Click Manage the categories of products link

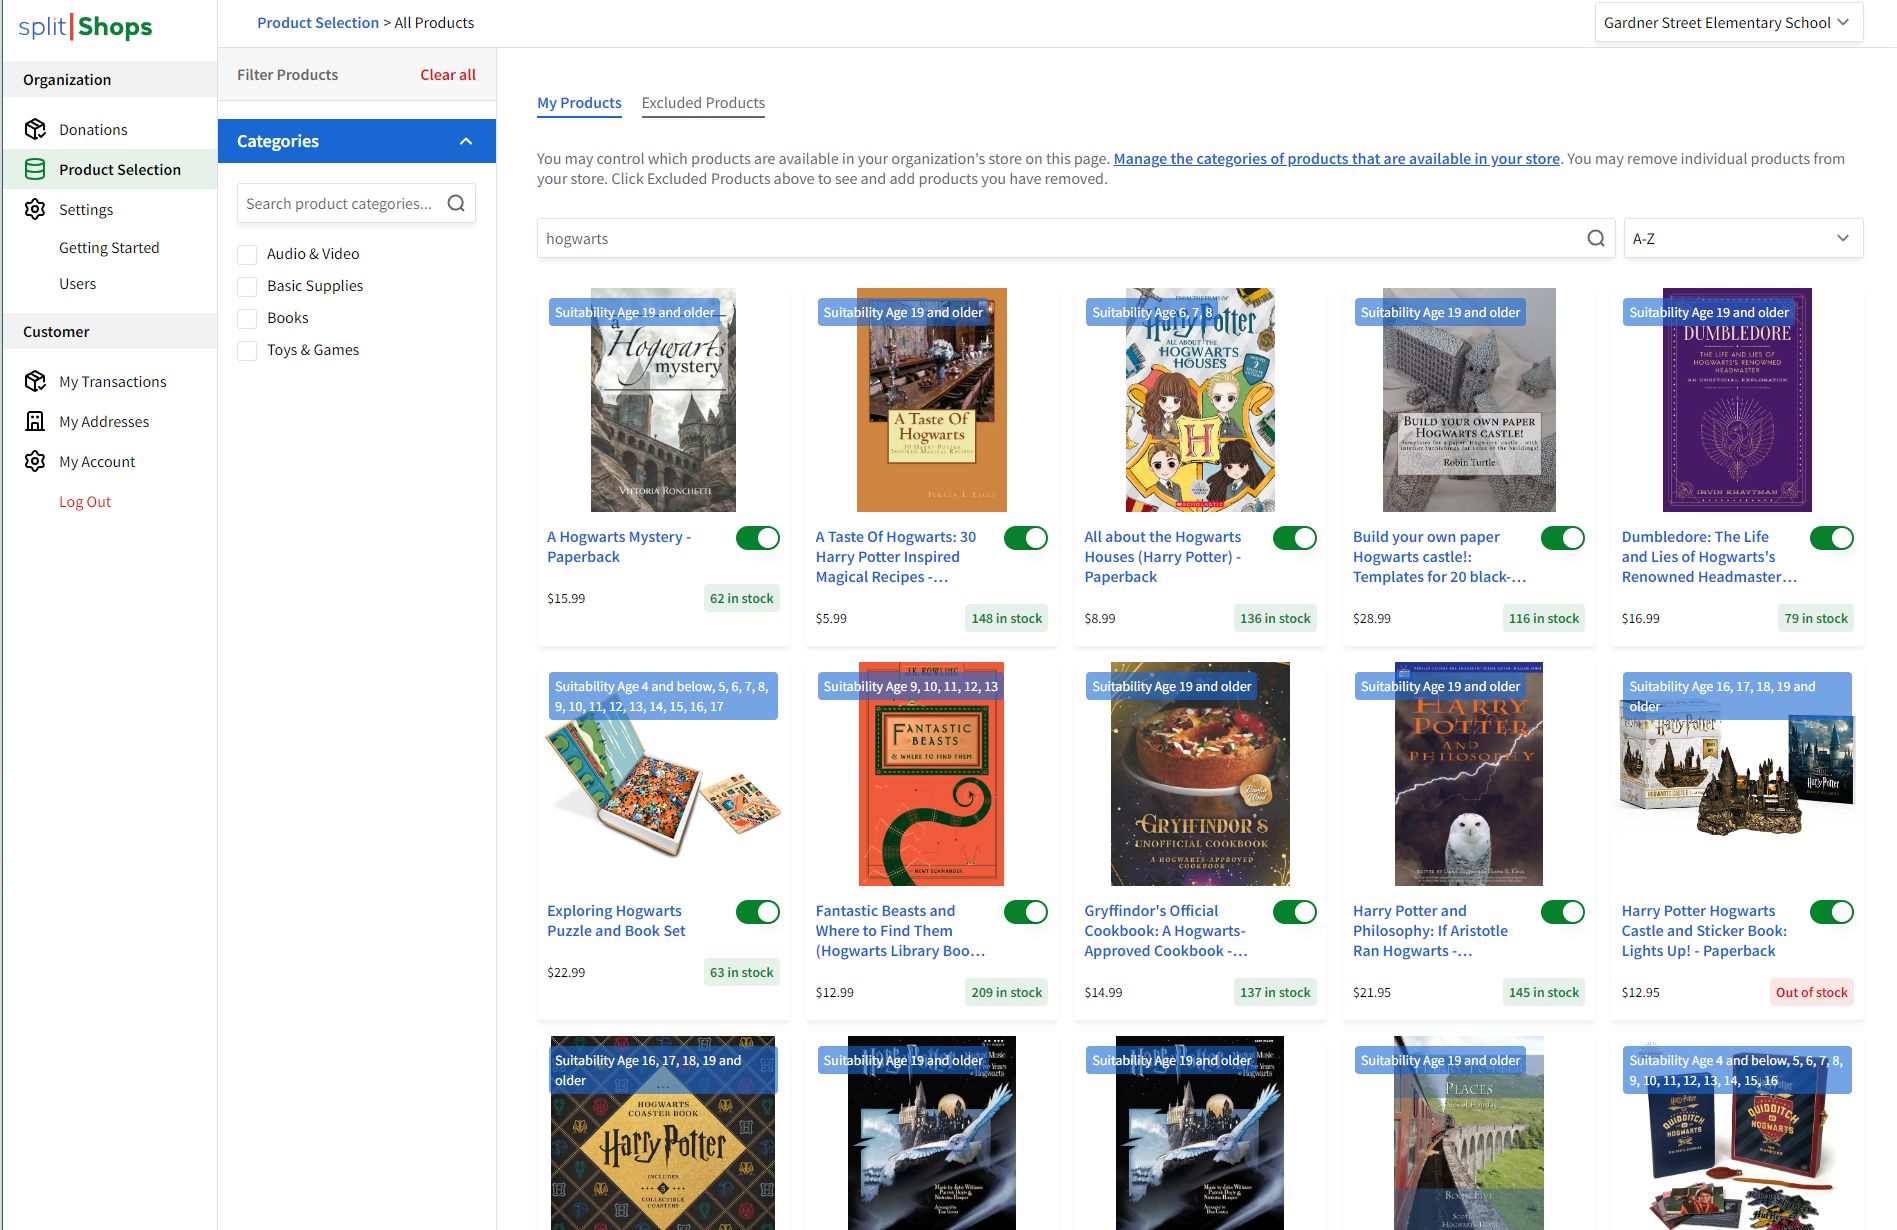(1337, 158)
